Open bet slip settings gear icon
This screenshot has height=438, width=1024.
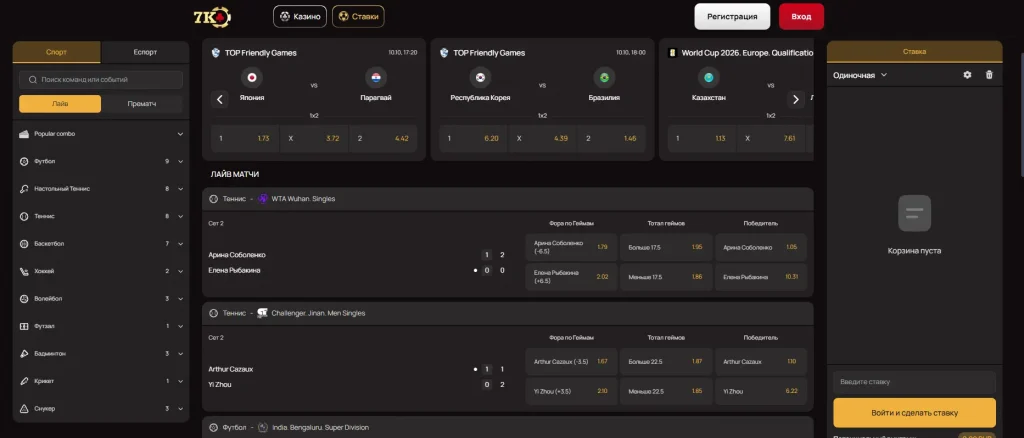(x=967, y=75)
